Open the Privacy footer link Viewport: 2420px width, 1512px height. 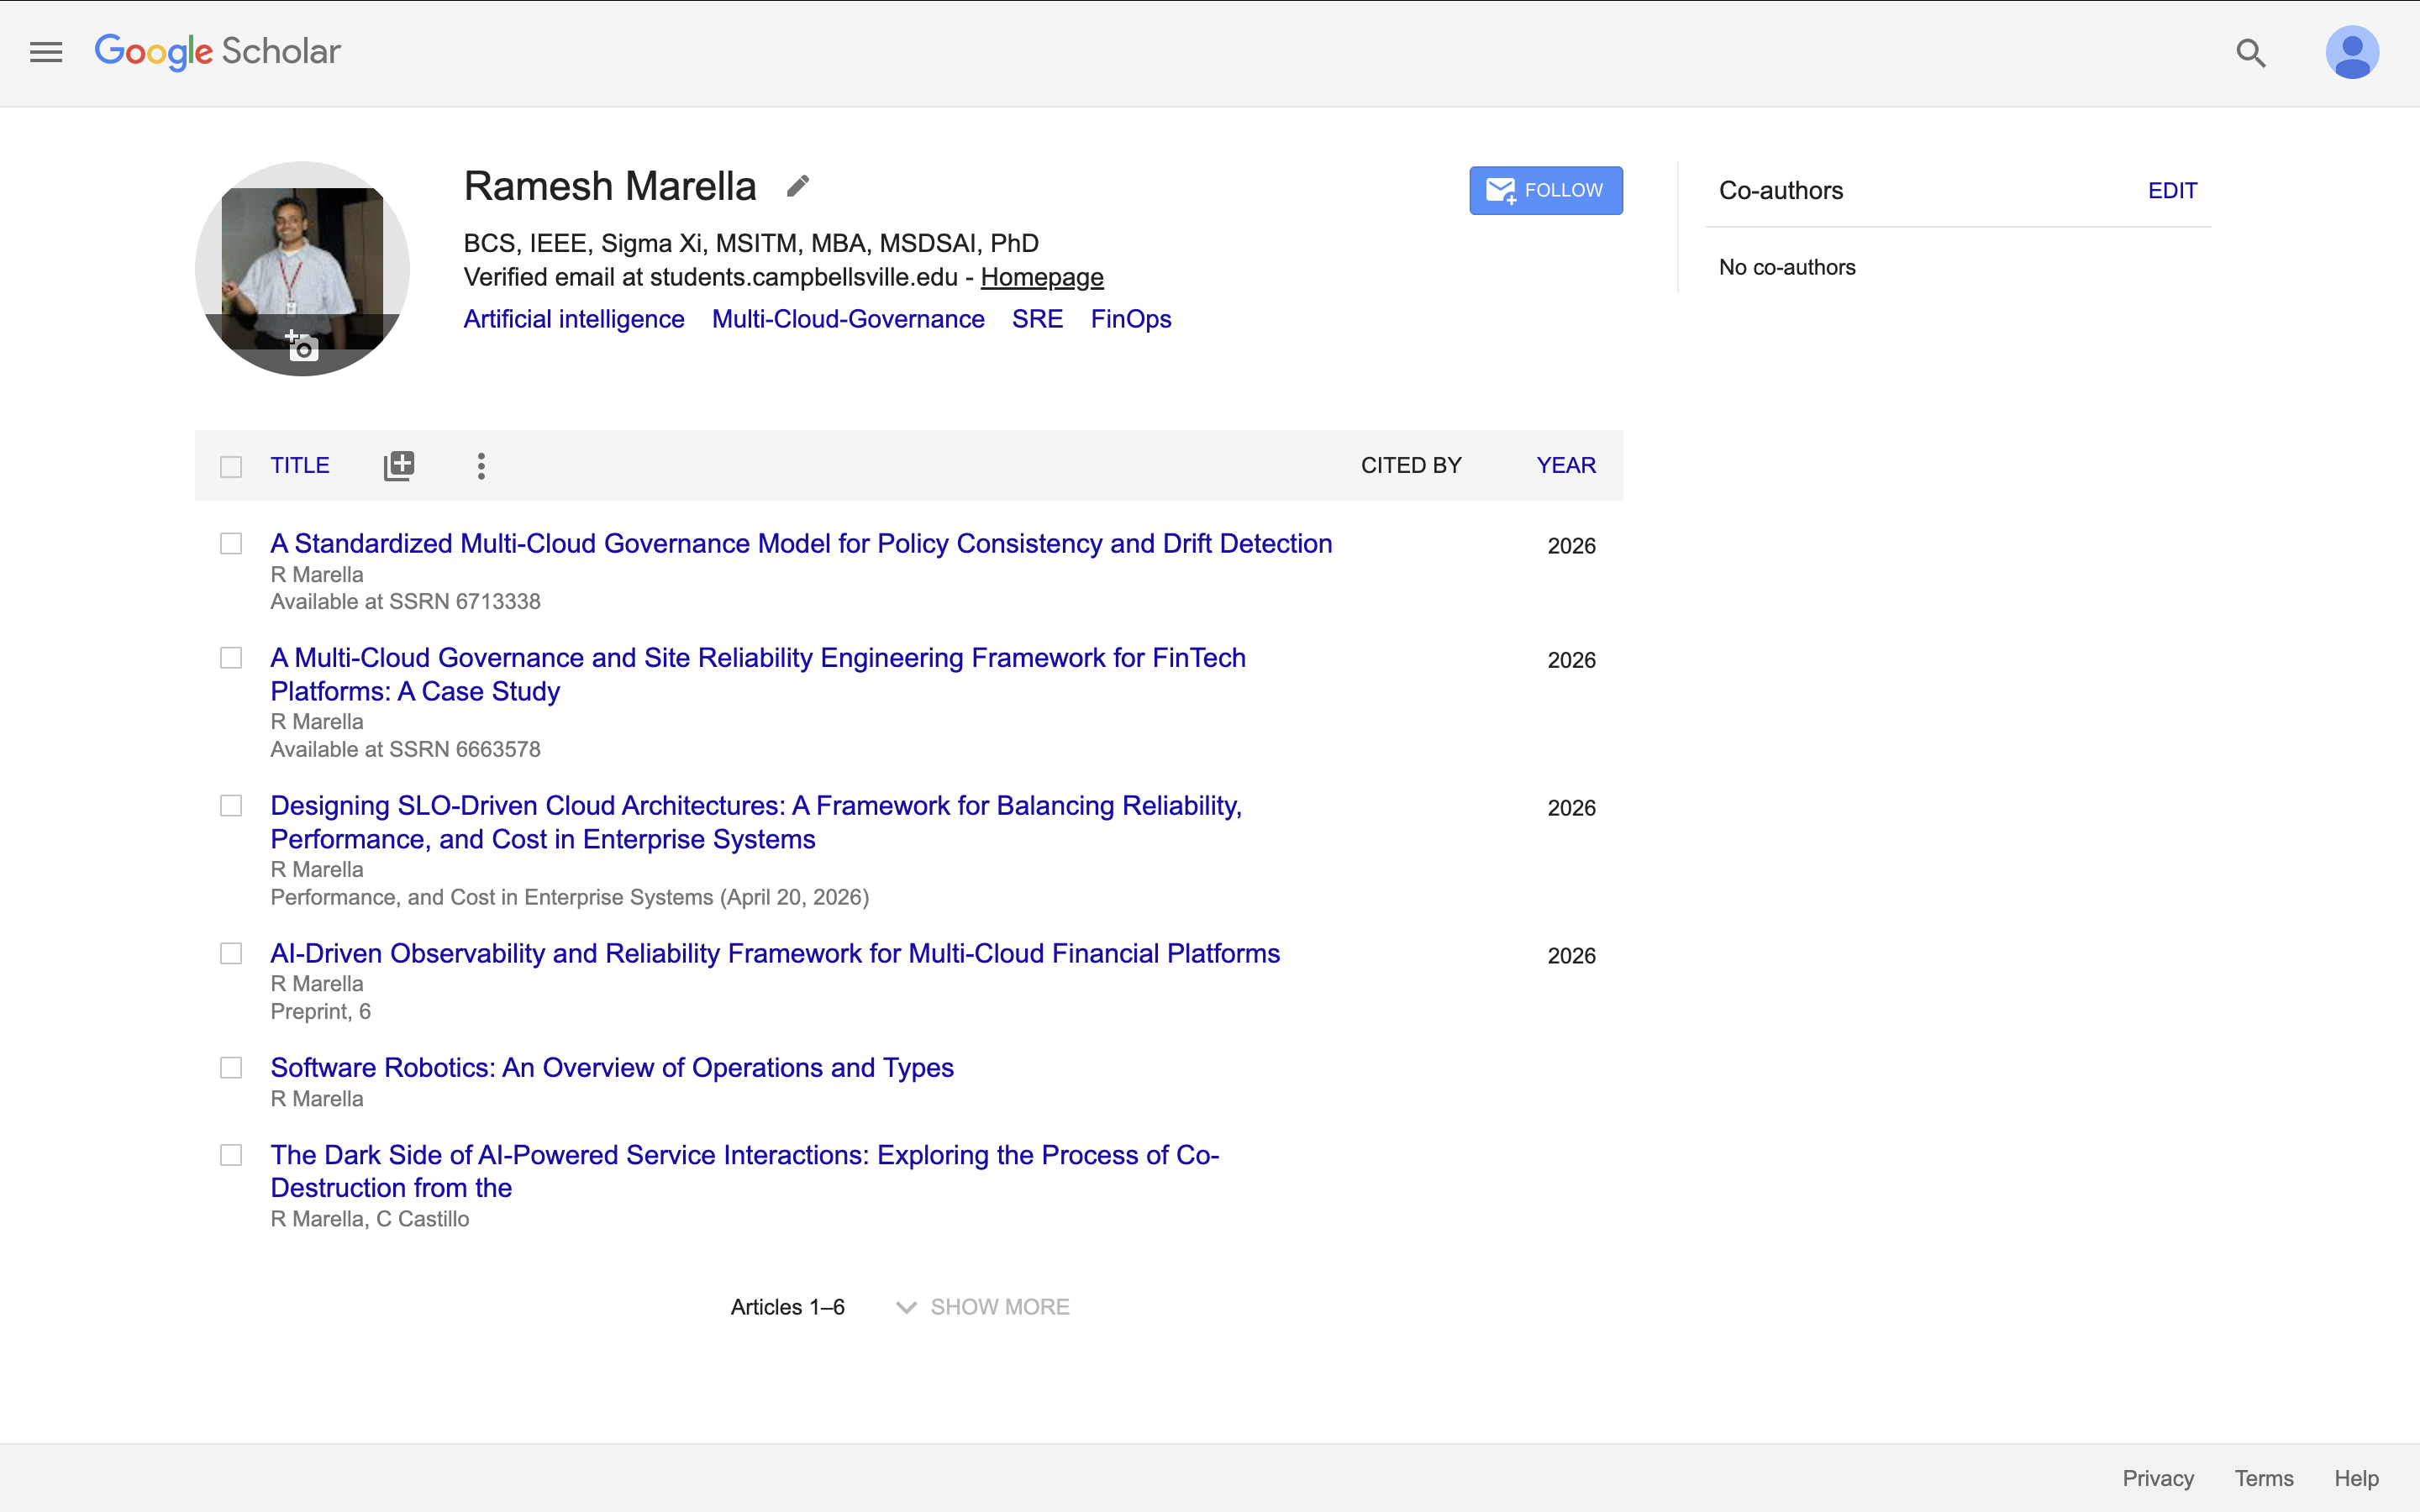[2158, 1478]
